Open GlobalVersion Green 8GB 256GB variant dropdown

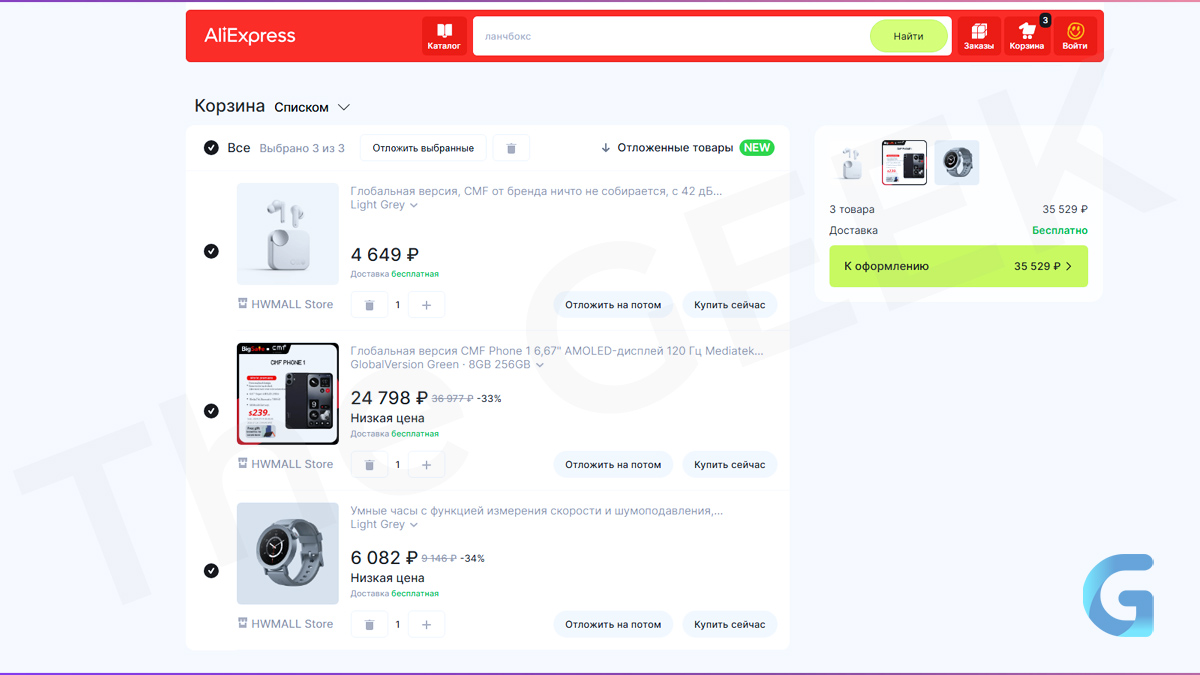(x=448, y=365)
